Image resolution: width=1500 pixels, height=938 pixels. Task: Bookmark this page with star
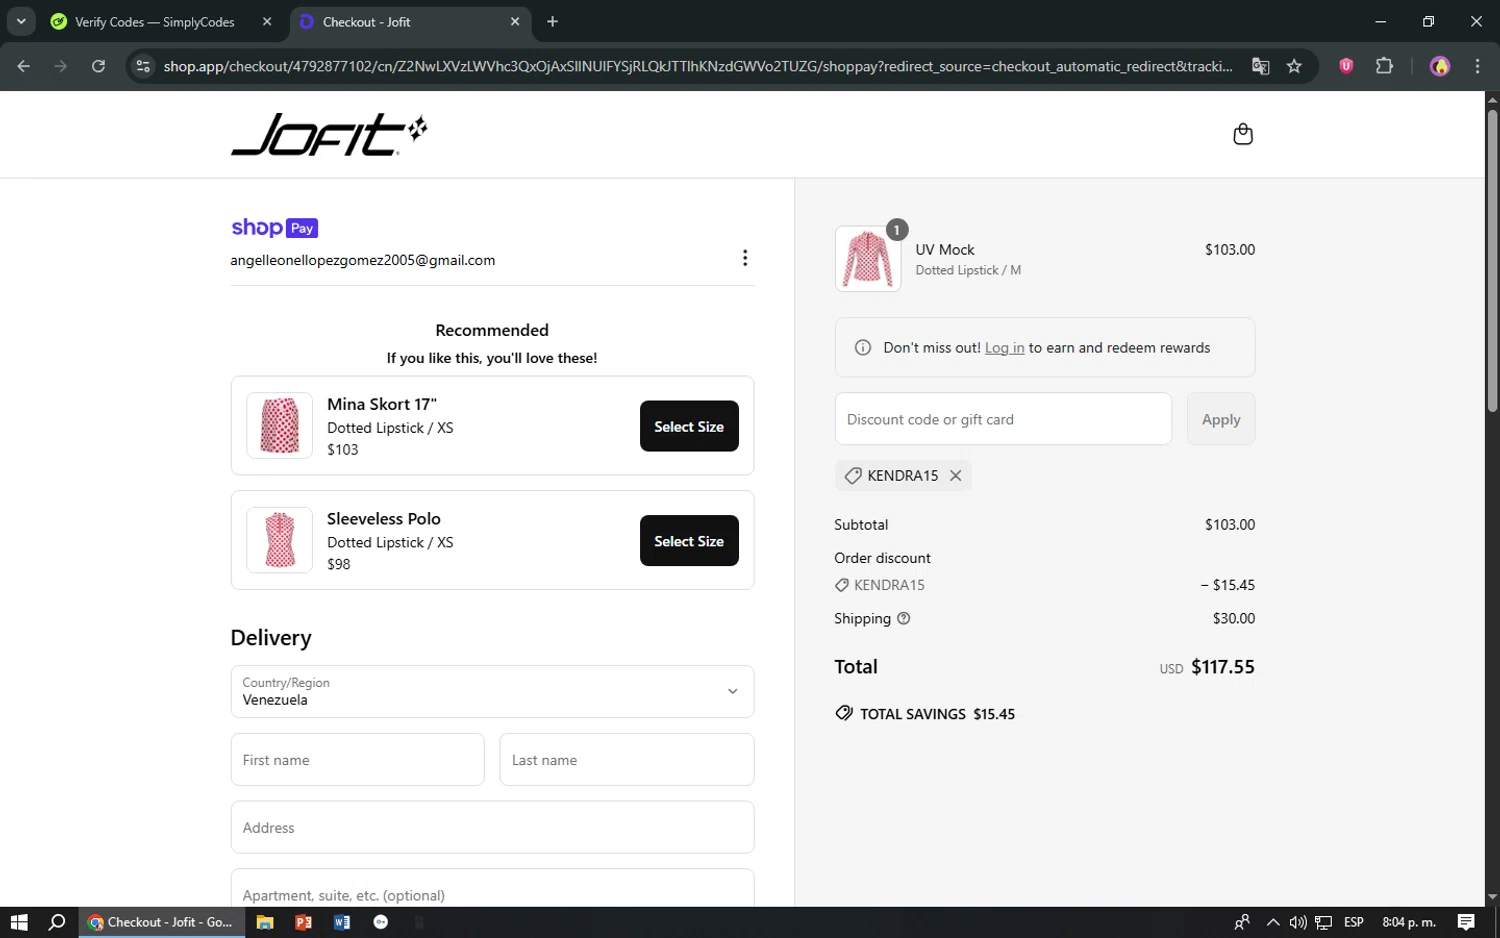coord(1294,66)
